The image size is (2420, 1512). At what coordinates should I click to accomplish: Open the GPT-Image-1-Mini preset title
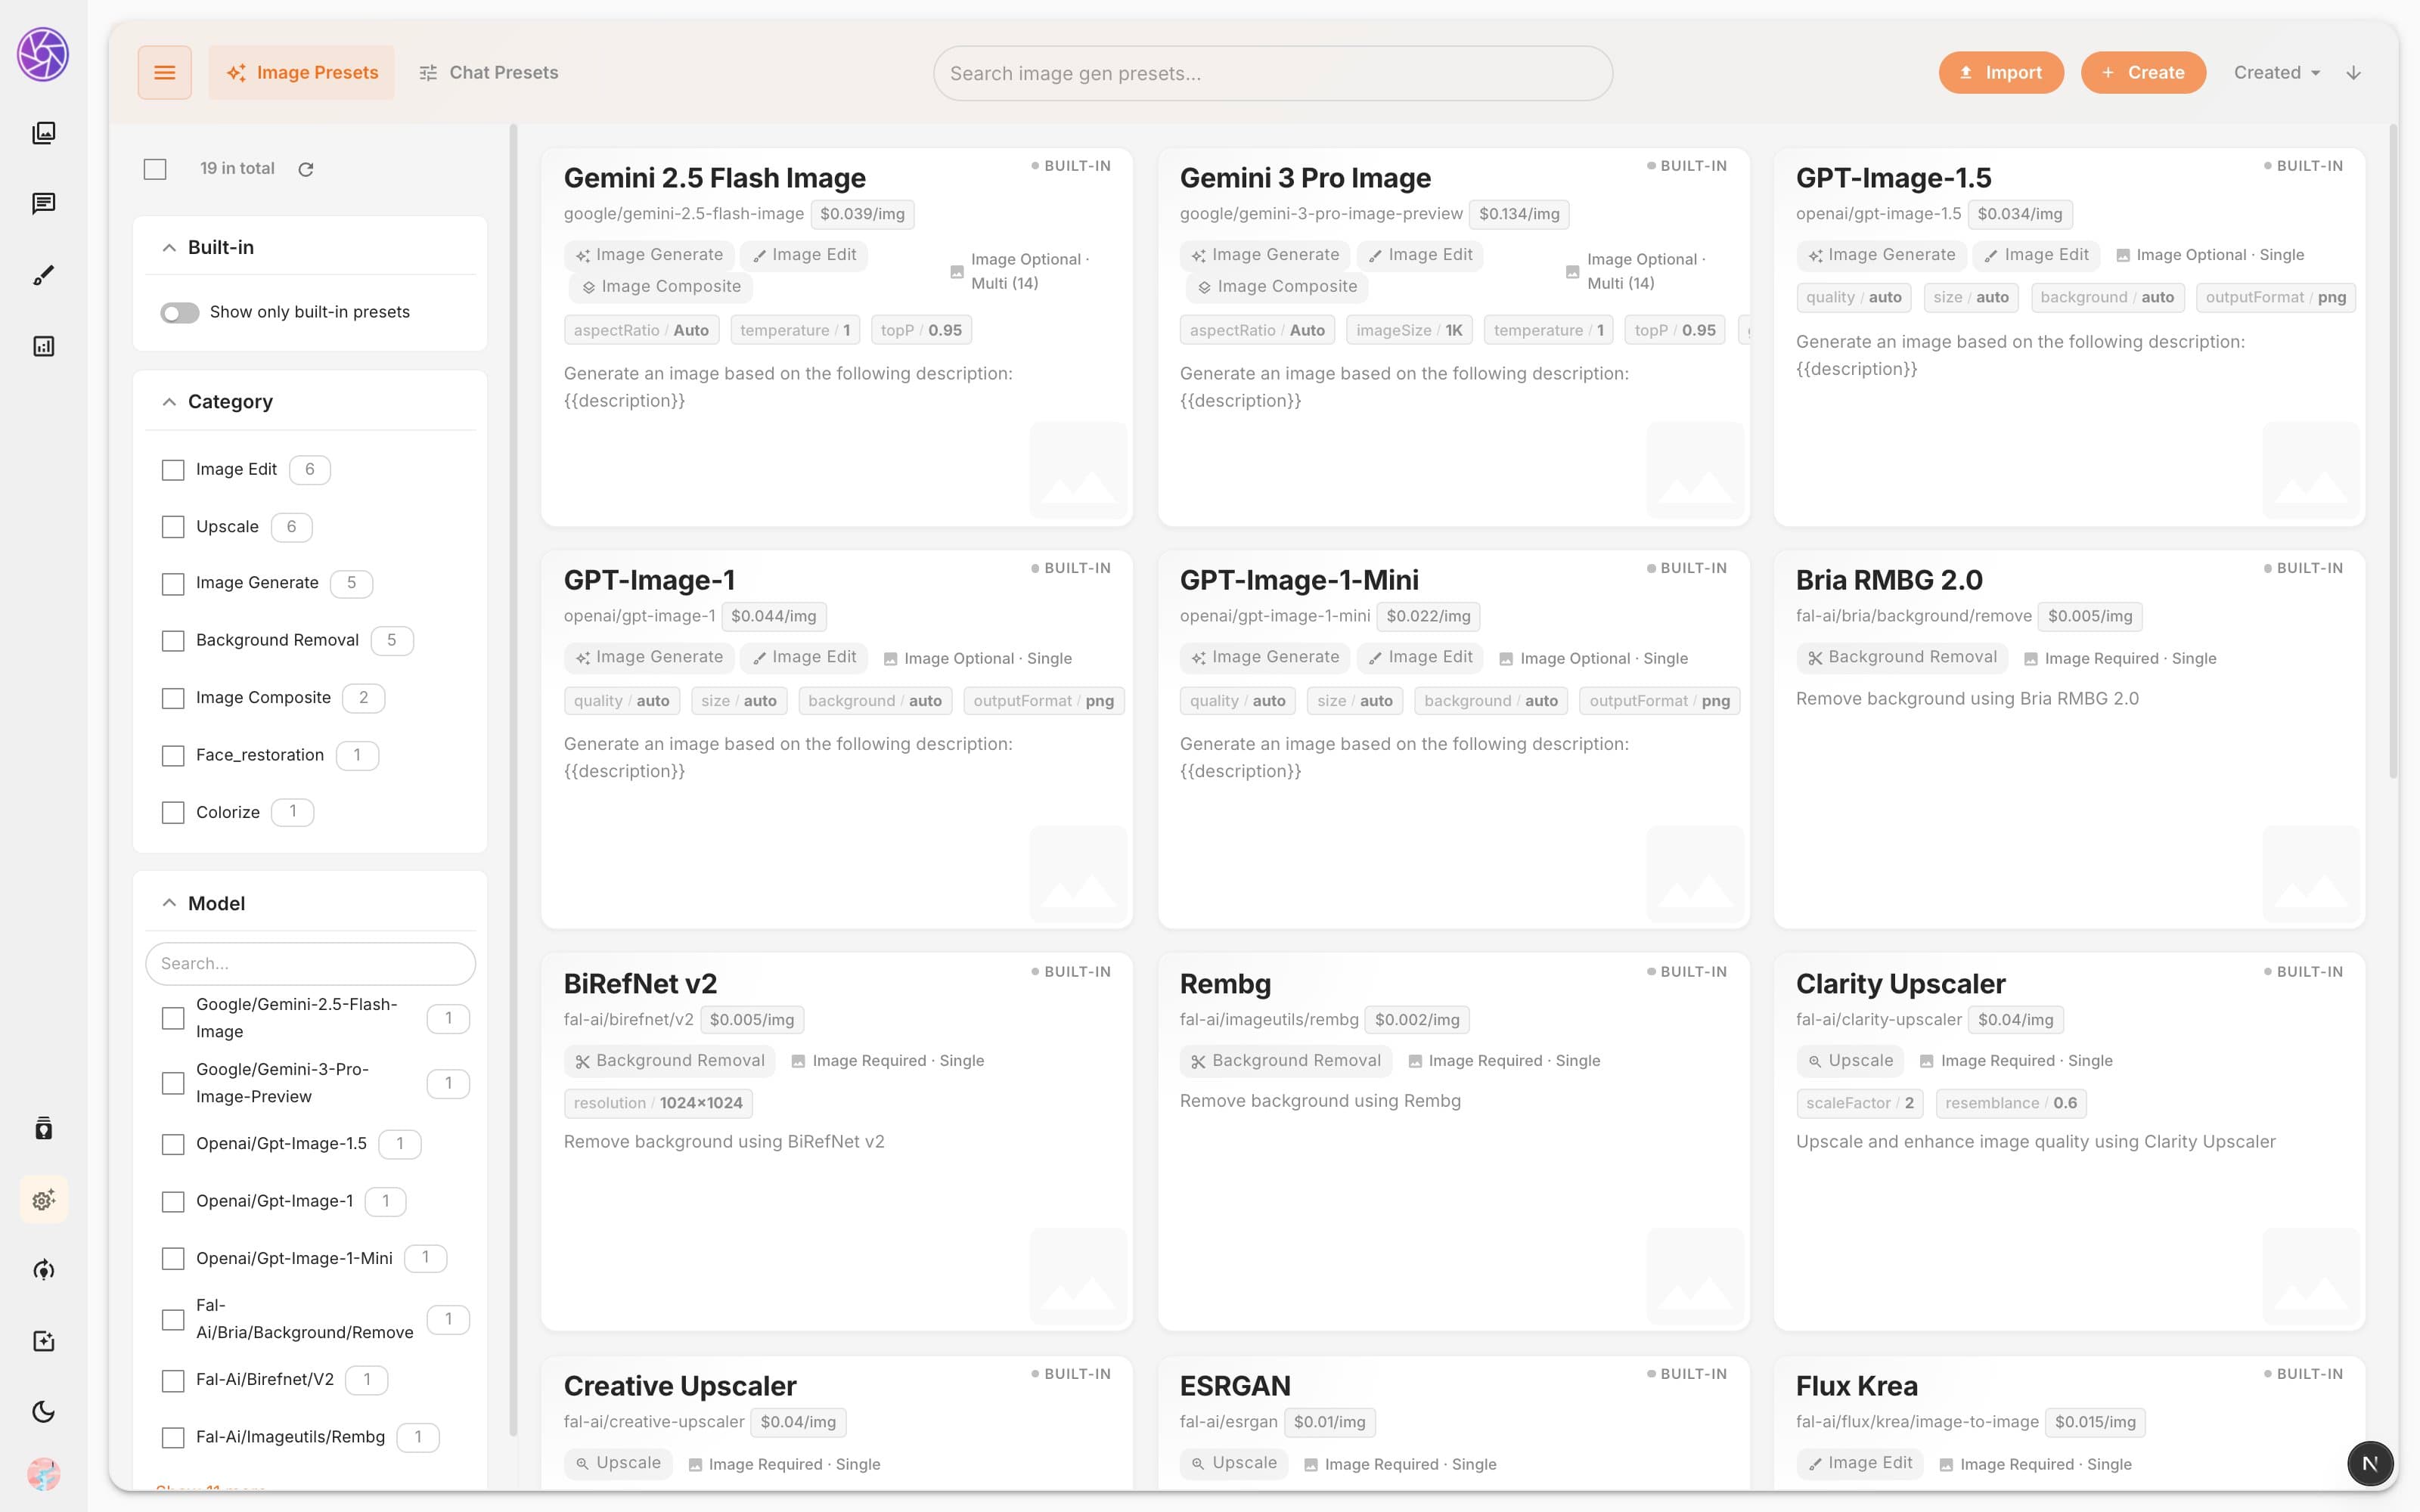[1299, 580]
